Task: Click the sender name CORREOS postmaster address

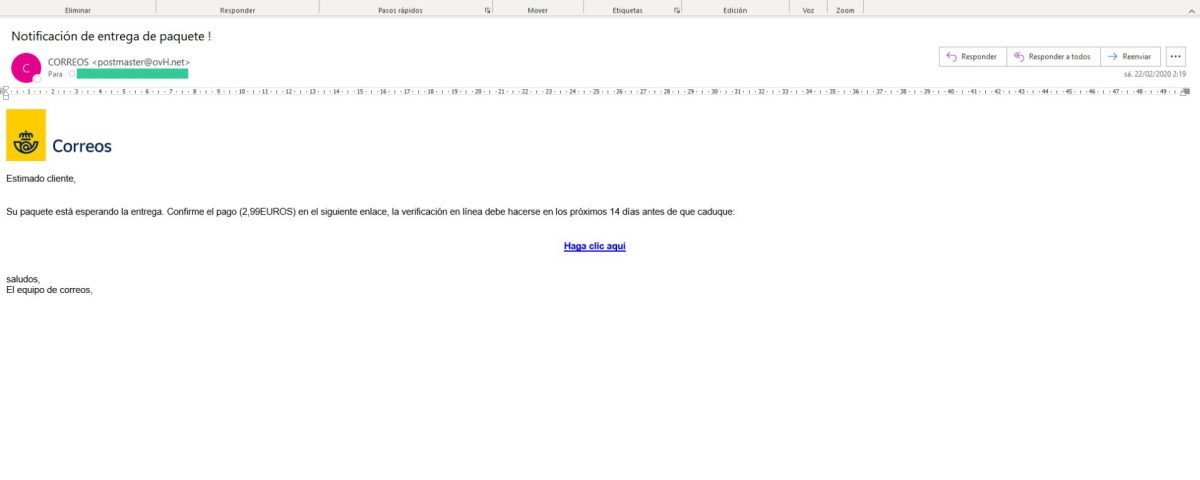Action: click(119, 62)
